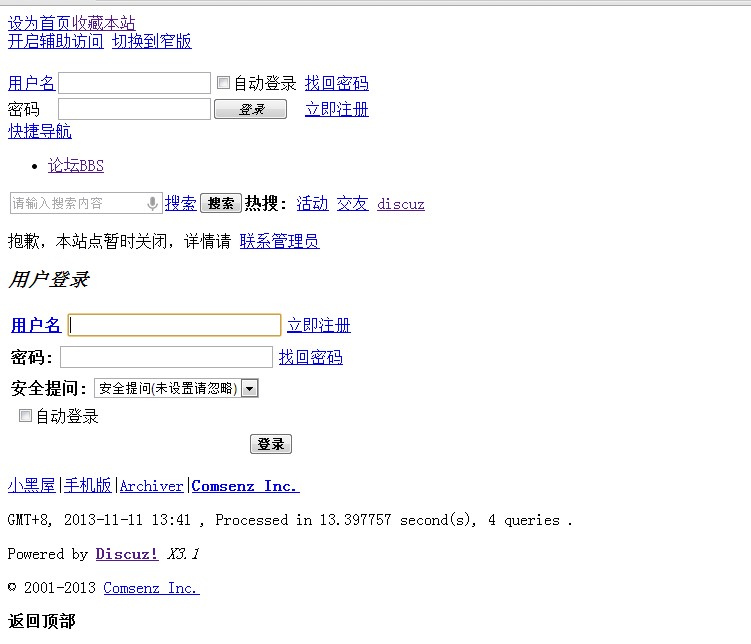The height and width of the screenshot is (644, 751).
Task: Open the 手机版 link
Action: [88, 486]
